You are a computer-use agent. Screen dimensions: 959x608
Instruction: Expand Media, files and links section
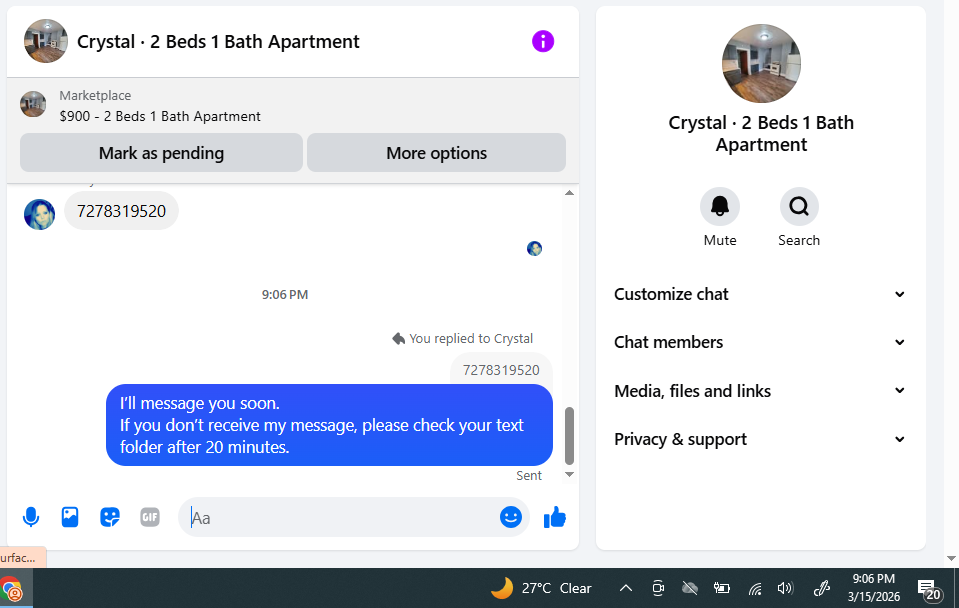760,391
